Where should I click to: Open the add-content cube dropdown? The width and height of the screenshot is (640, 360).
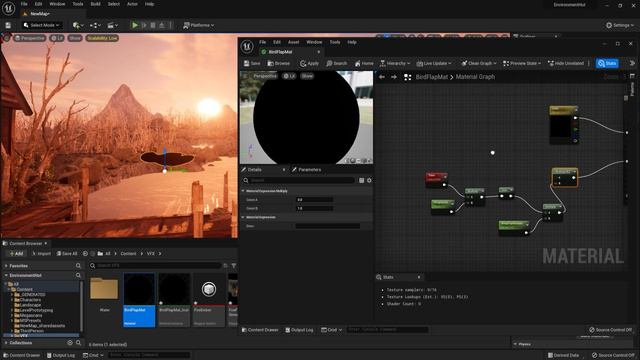(78, 25)
